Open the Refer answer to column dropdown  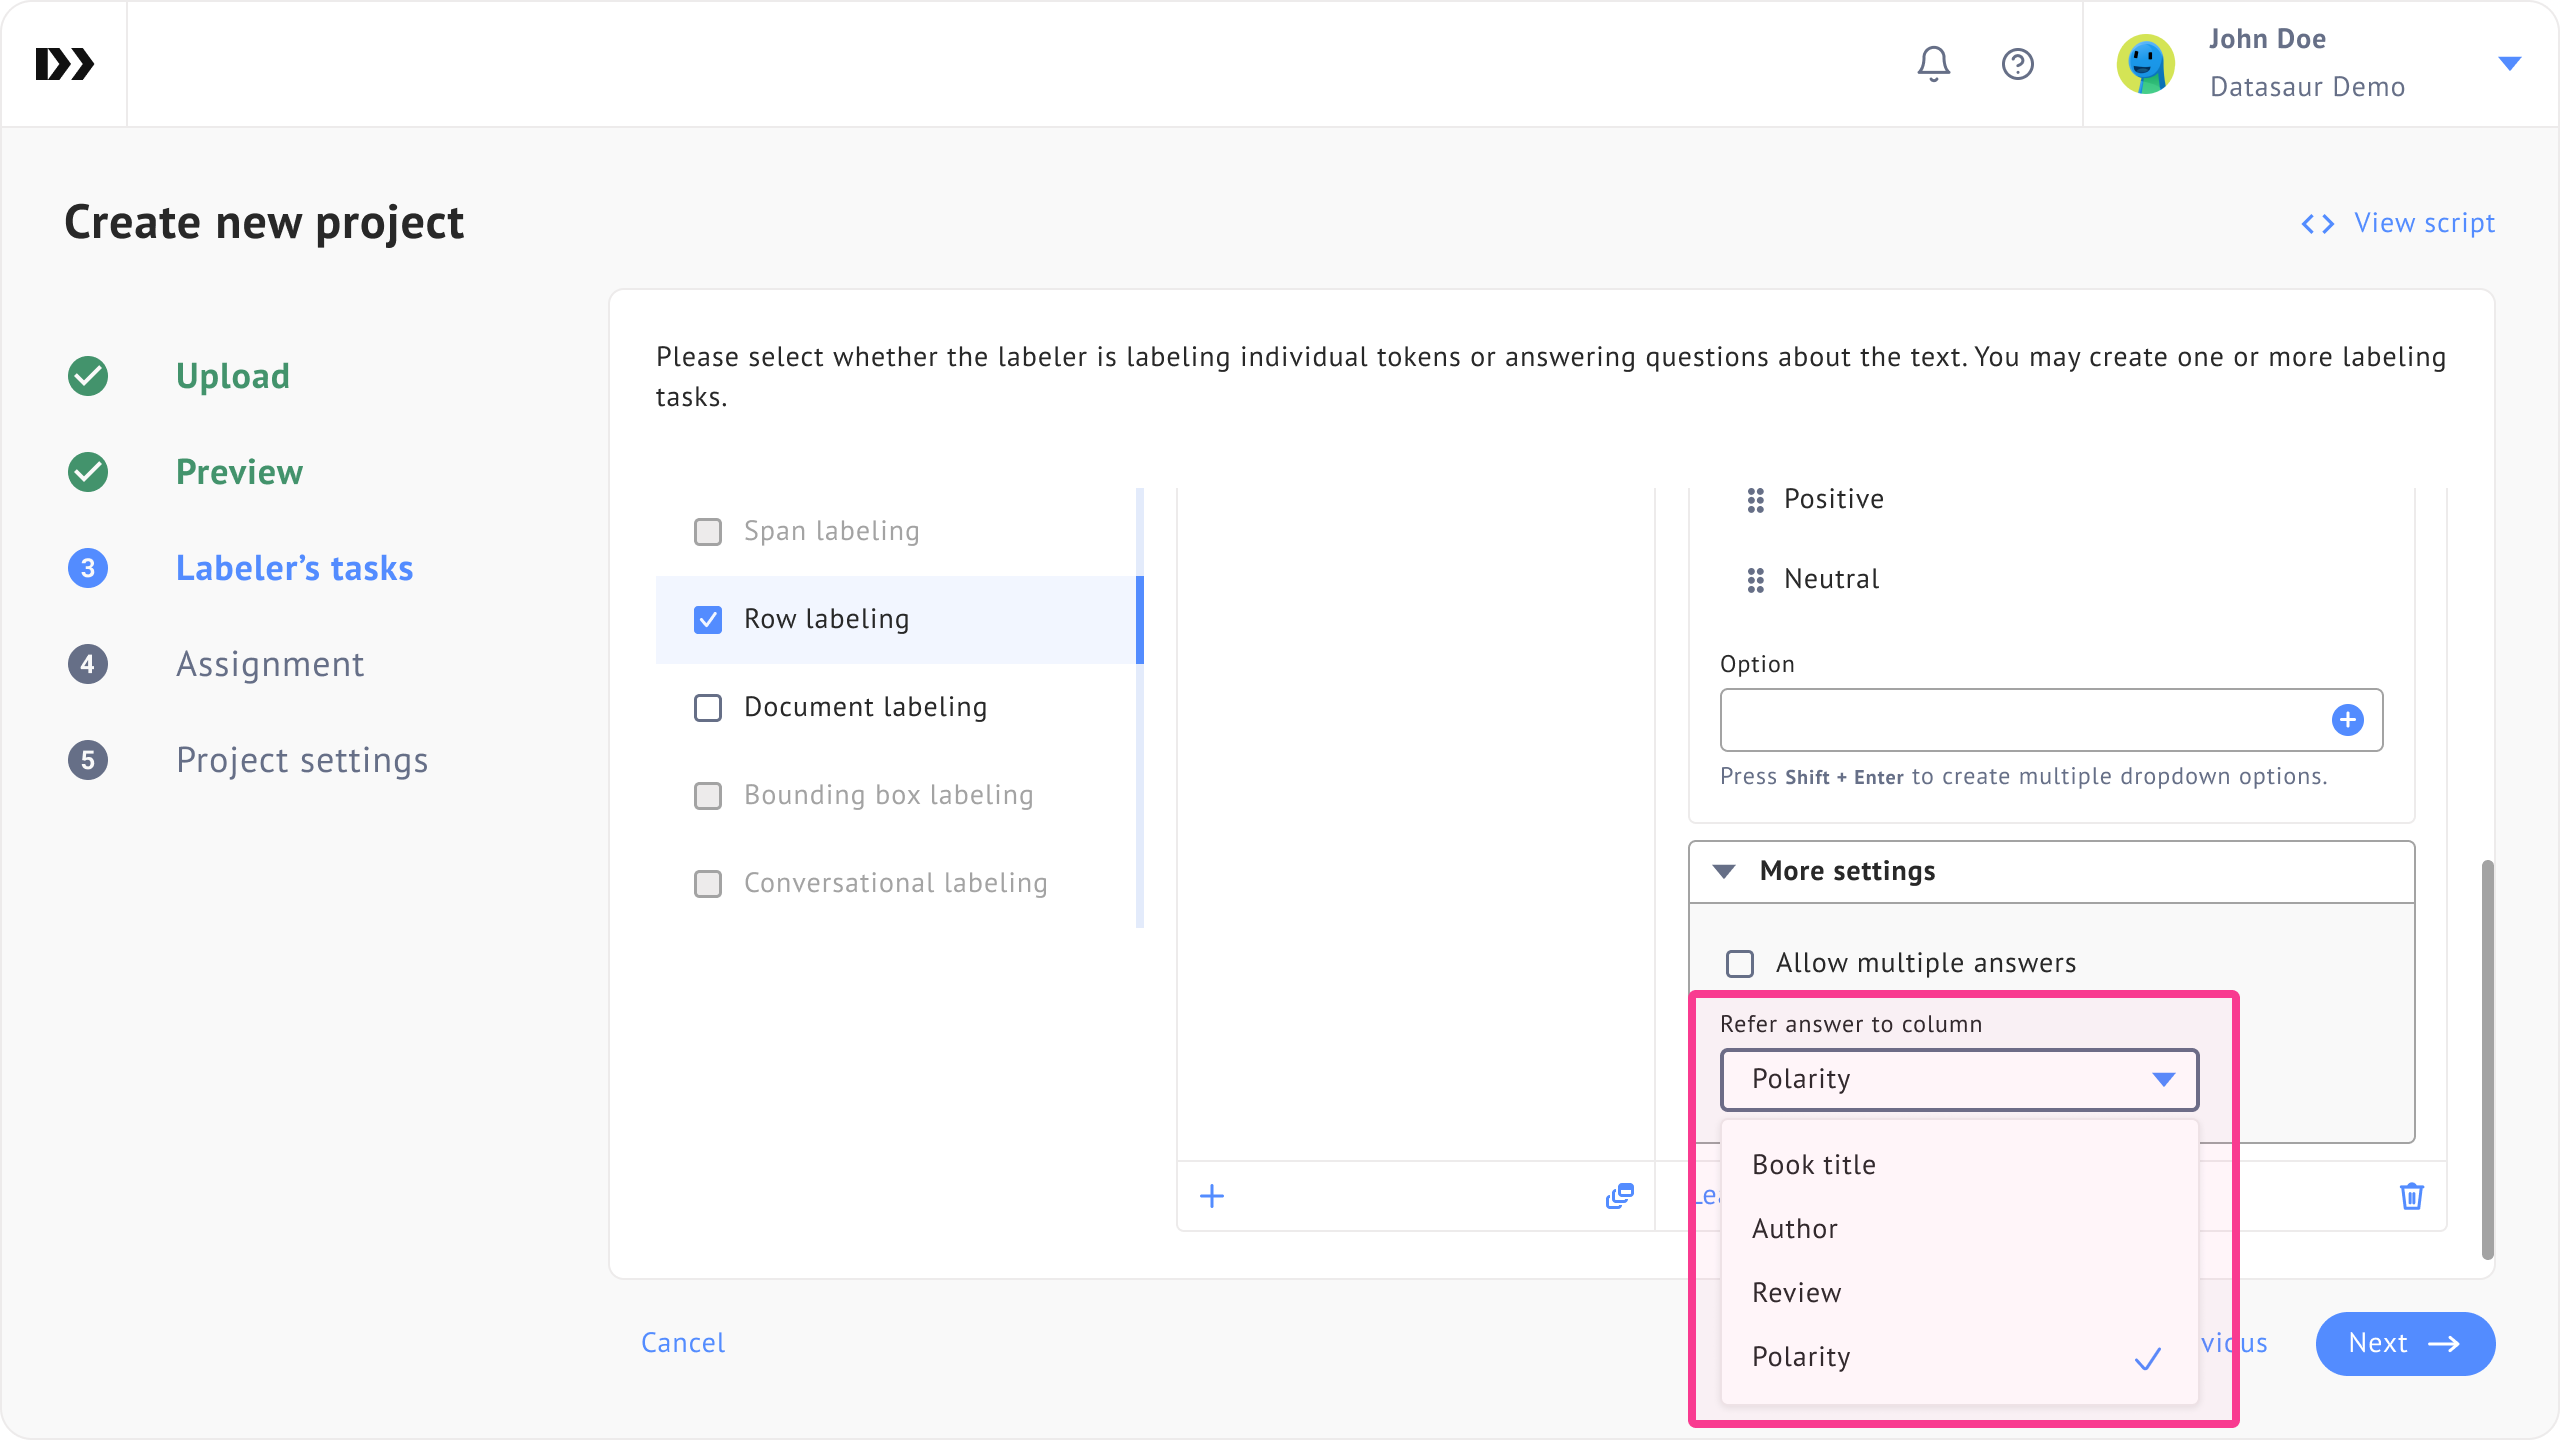[x=1959, y=1079]
